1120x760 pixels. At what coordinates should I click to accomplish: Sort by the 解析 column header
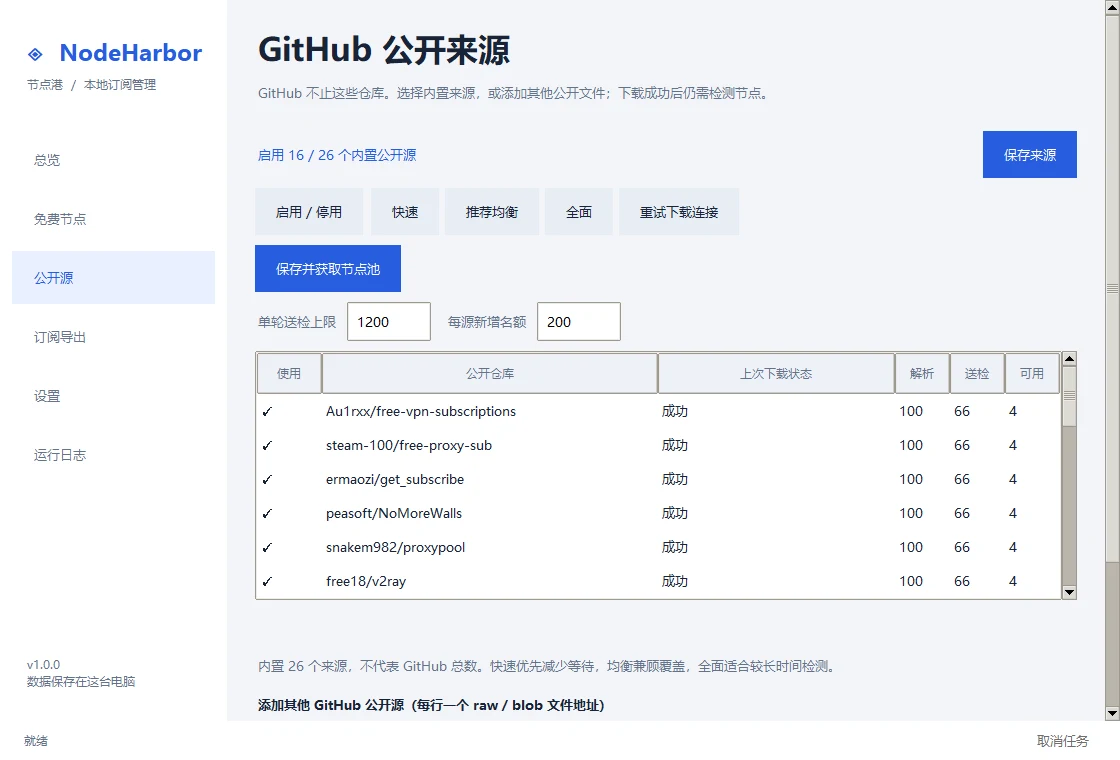pos(922,374)
